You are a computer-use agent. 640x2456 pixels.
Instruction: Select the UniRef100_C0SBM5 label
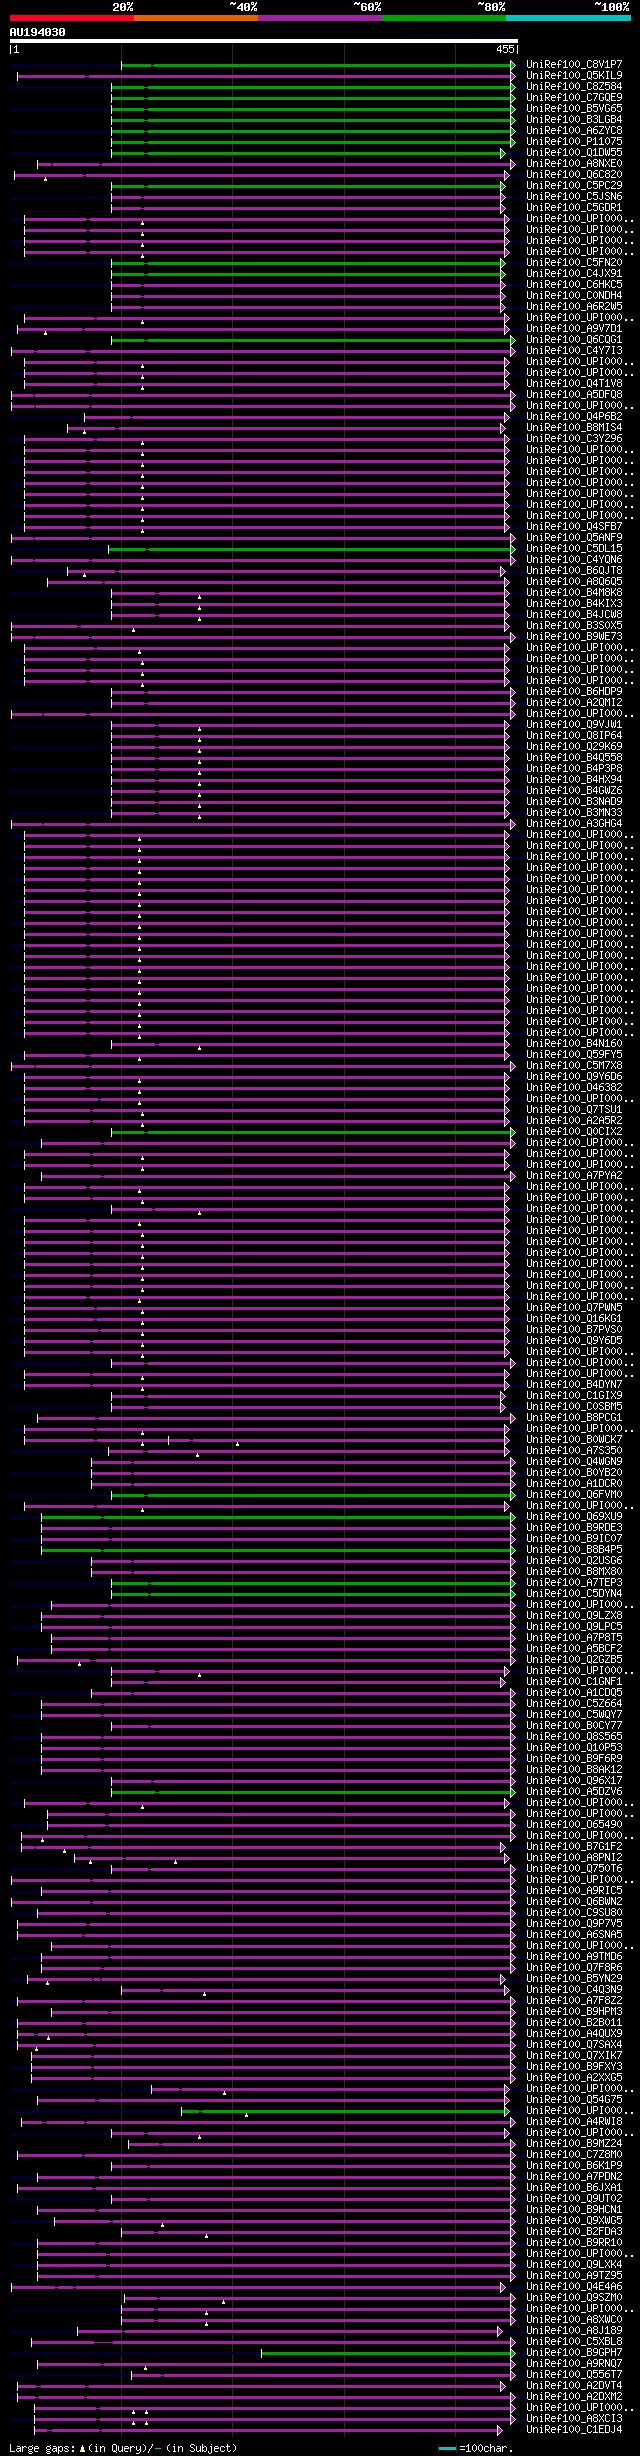click(x=574, y=1406)
